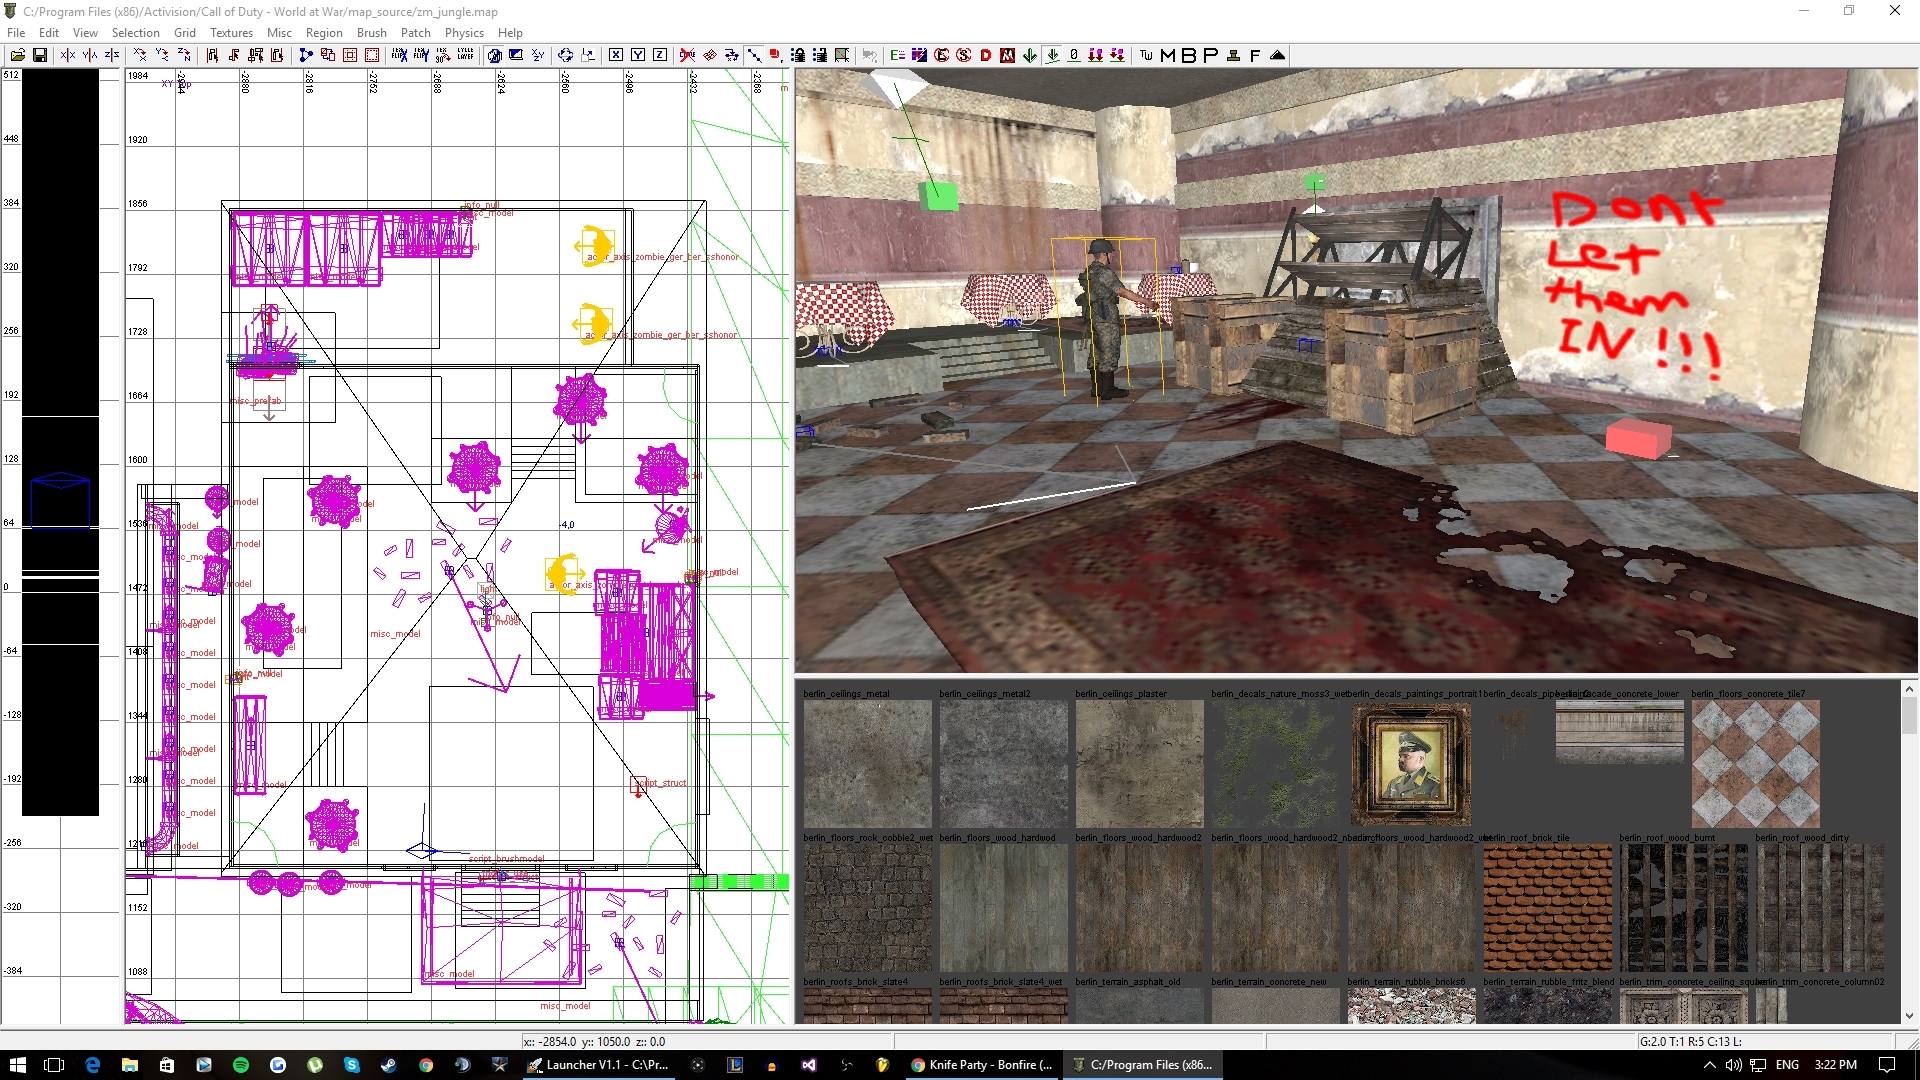This screenshot has height=1080, width=1920.
Task: Click the Cycle Layer icon
Action: (x=466, y=55)
